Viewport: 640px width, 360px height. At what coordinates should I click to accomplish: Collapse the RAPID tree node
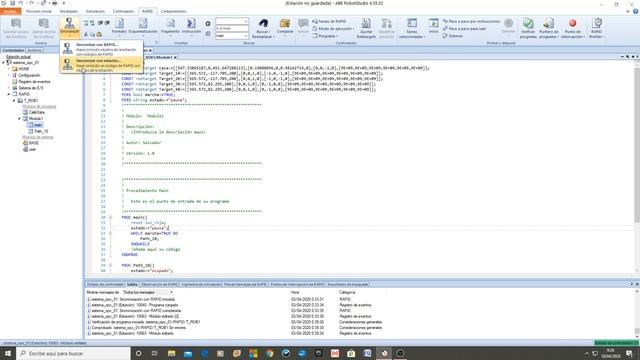tap(9, 94)
